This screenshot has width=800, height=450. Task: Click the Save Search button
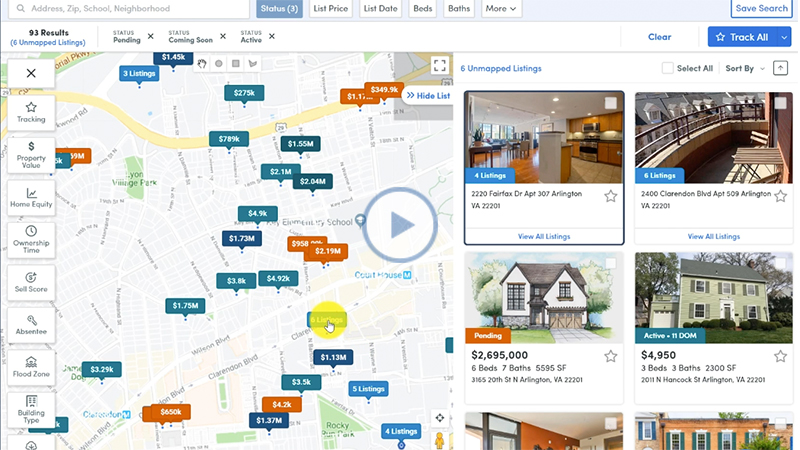pos(761,9)
